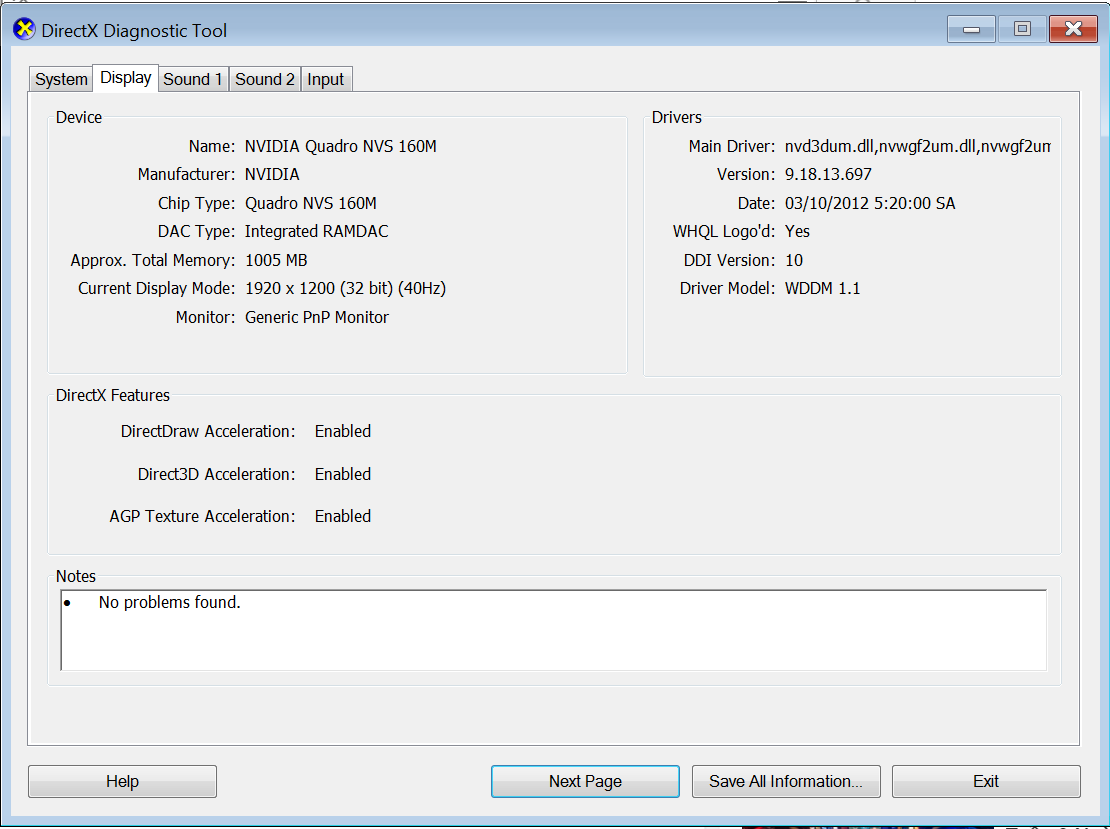Click the AGP Texture Acceleration Enabled status
This screenshot has width=1110, height=829.
click(343, 516)
